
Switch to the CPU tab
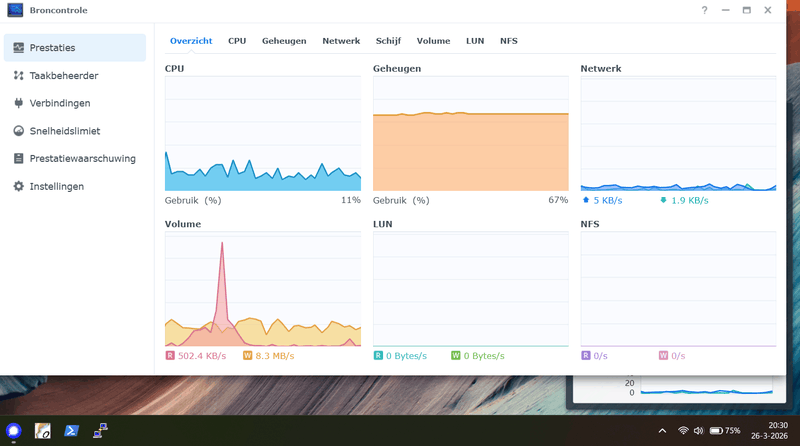(237, 41)
